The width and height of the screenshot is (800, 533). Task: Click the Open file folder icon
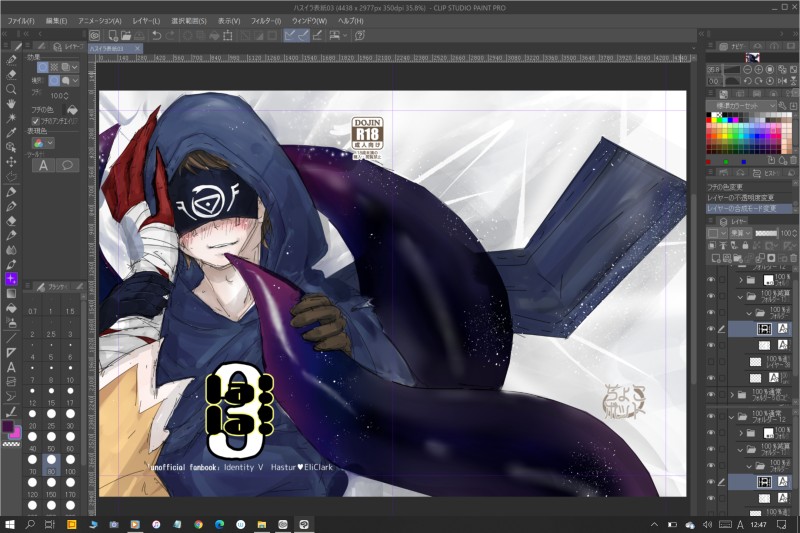point(126,35)
